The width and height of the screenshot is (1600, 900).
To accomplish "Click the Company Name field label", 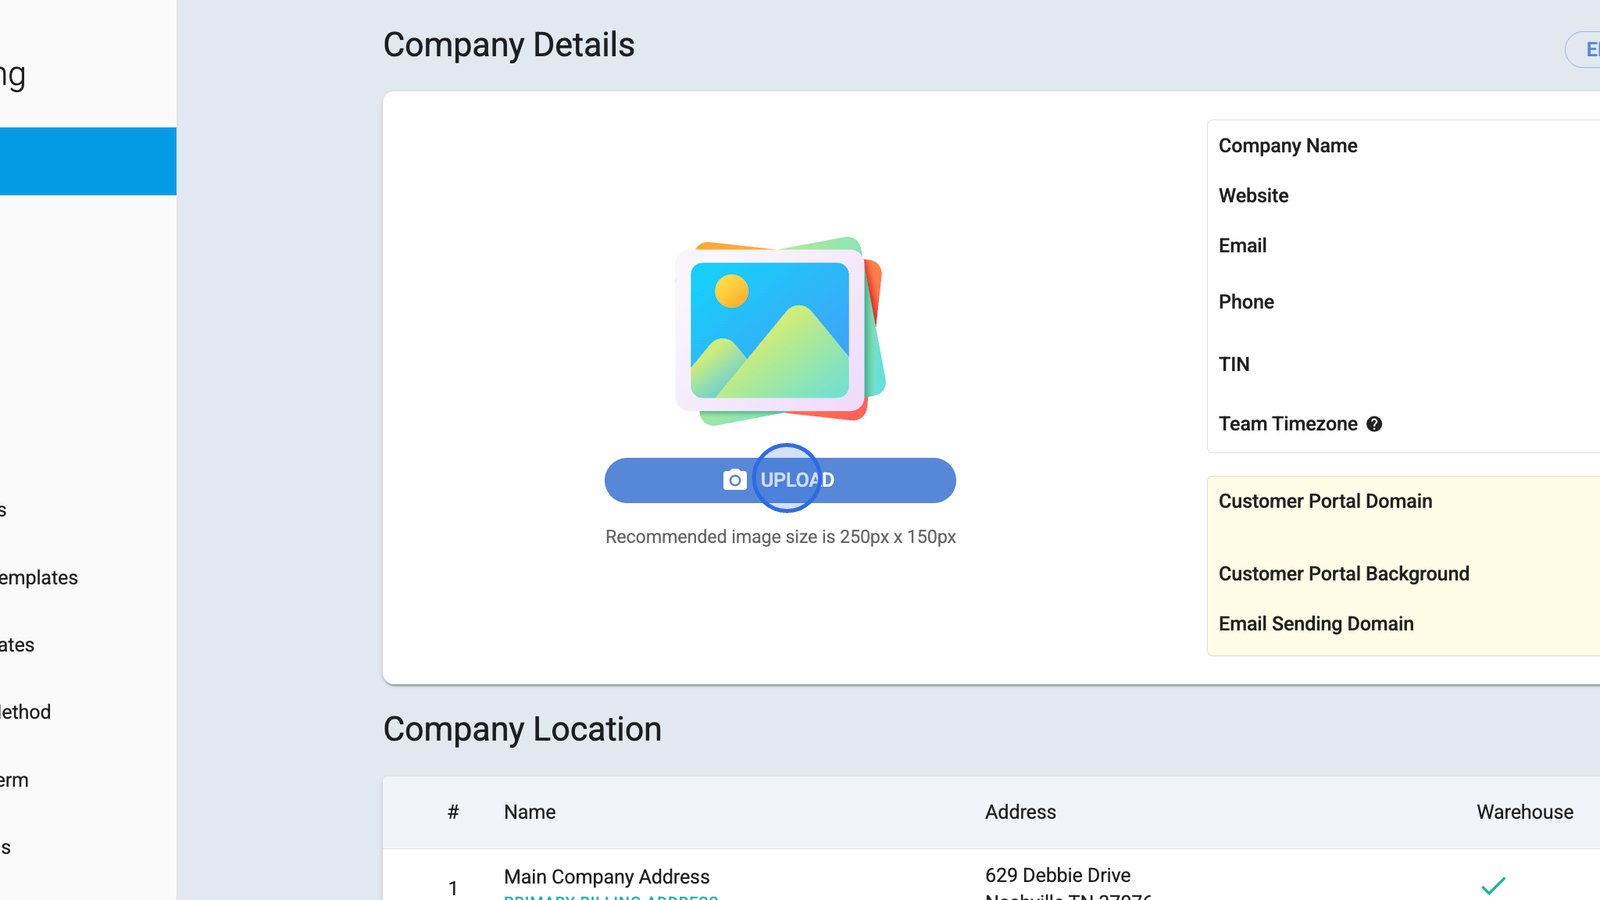I will pos(1287,146).
